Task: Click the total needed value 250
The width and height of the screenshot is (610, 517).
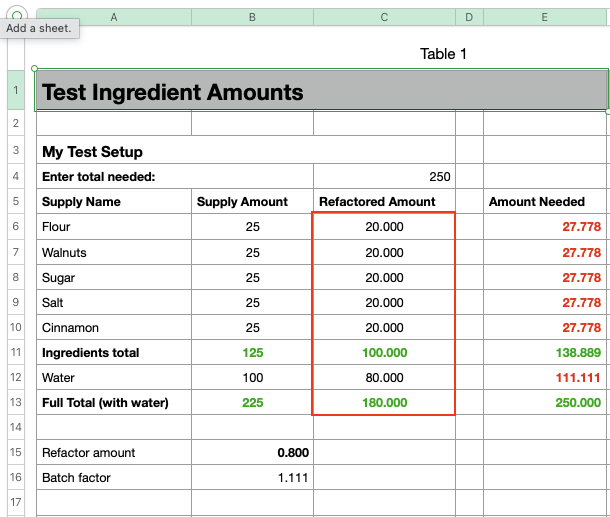Action: click(x=384, y=177)
